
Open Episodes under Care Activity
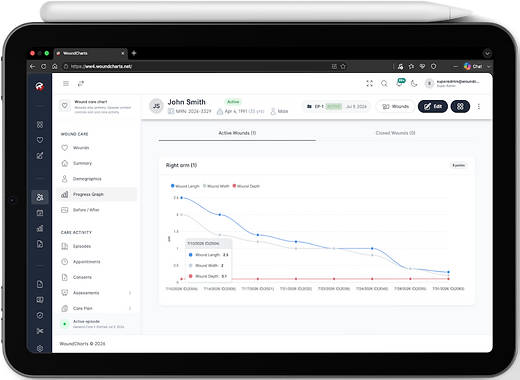pyautogui.click(x=97, y=246)
